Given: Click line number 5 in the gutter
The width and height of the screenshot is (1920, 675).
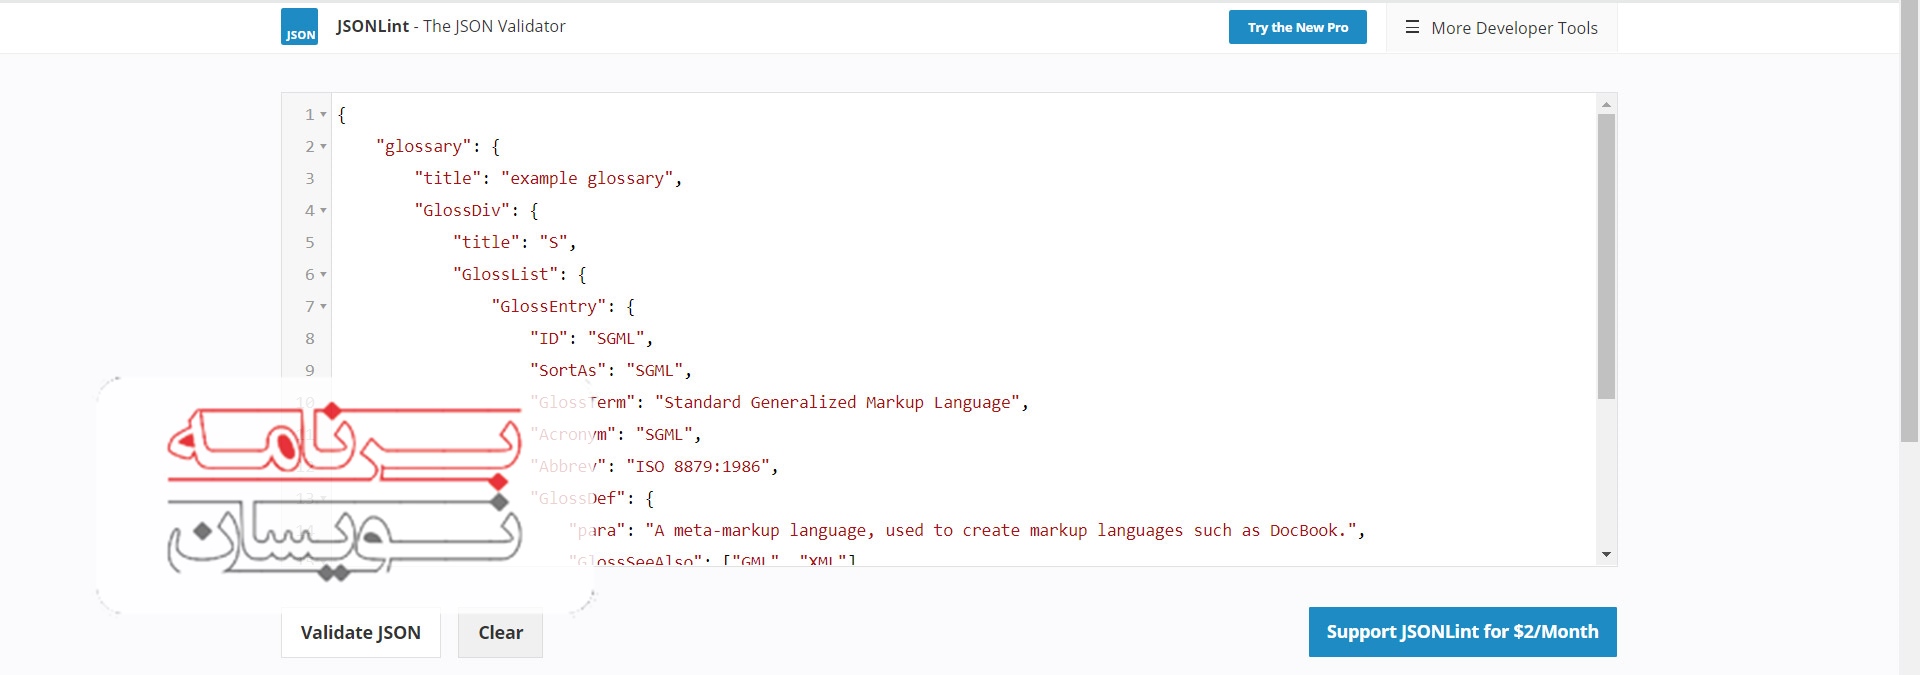Looking at the screenshot, I should pos(310,243).
